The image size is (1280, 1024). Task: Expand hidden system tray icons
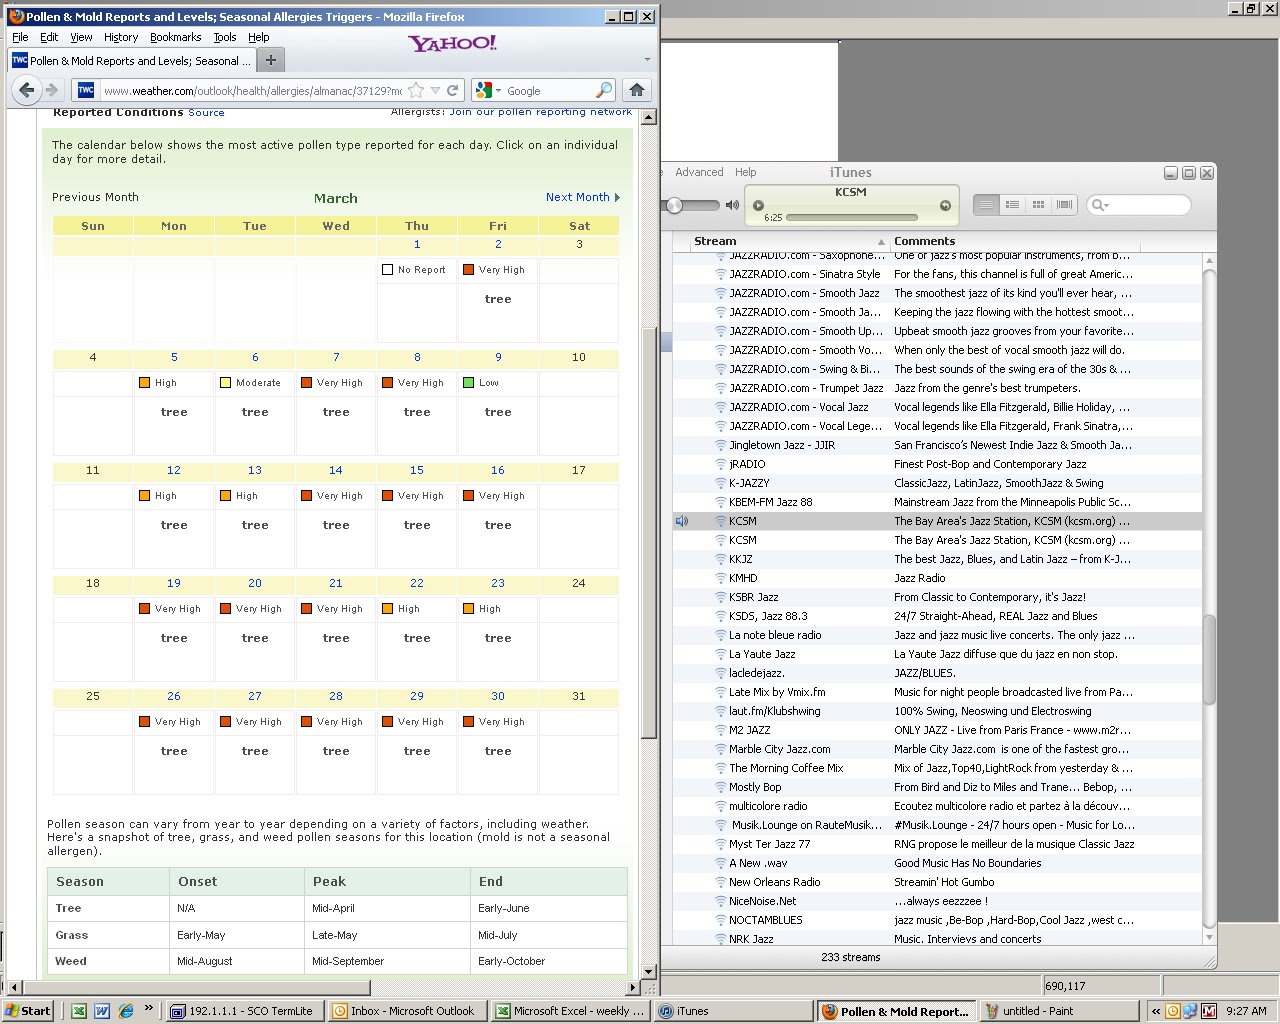[1156, 1011]
